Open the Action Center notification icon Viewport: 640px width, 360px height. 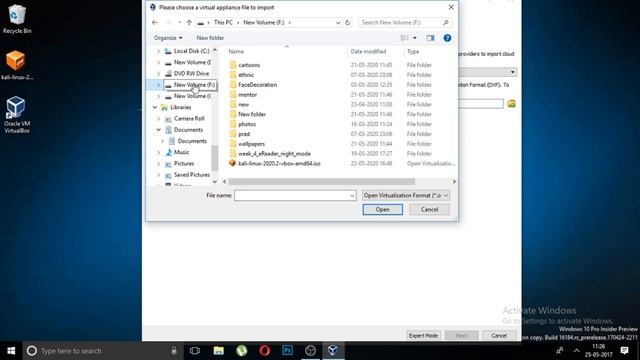[x=624, y=351]
